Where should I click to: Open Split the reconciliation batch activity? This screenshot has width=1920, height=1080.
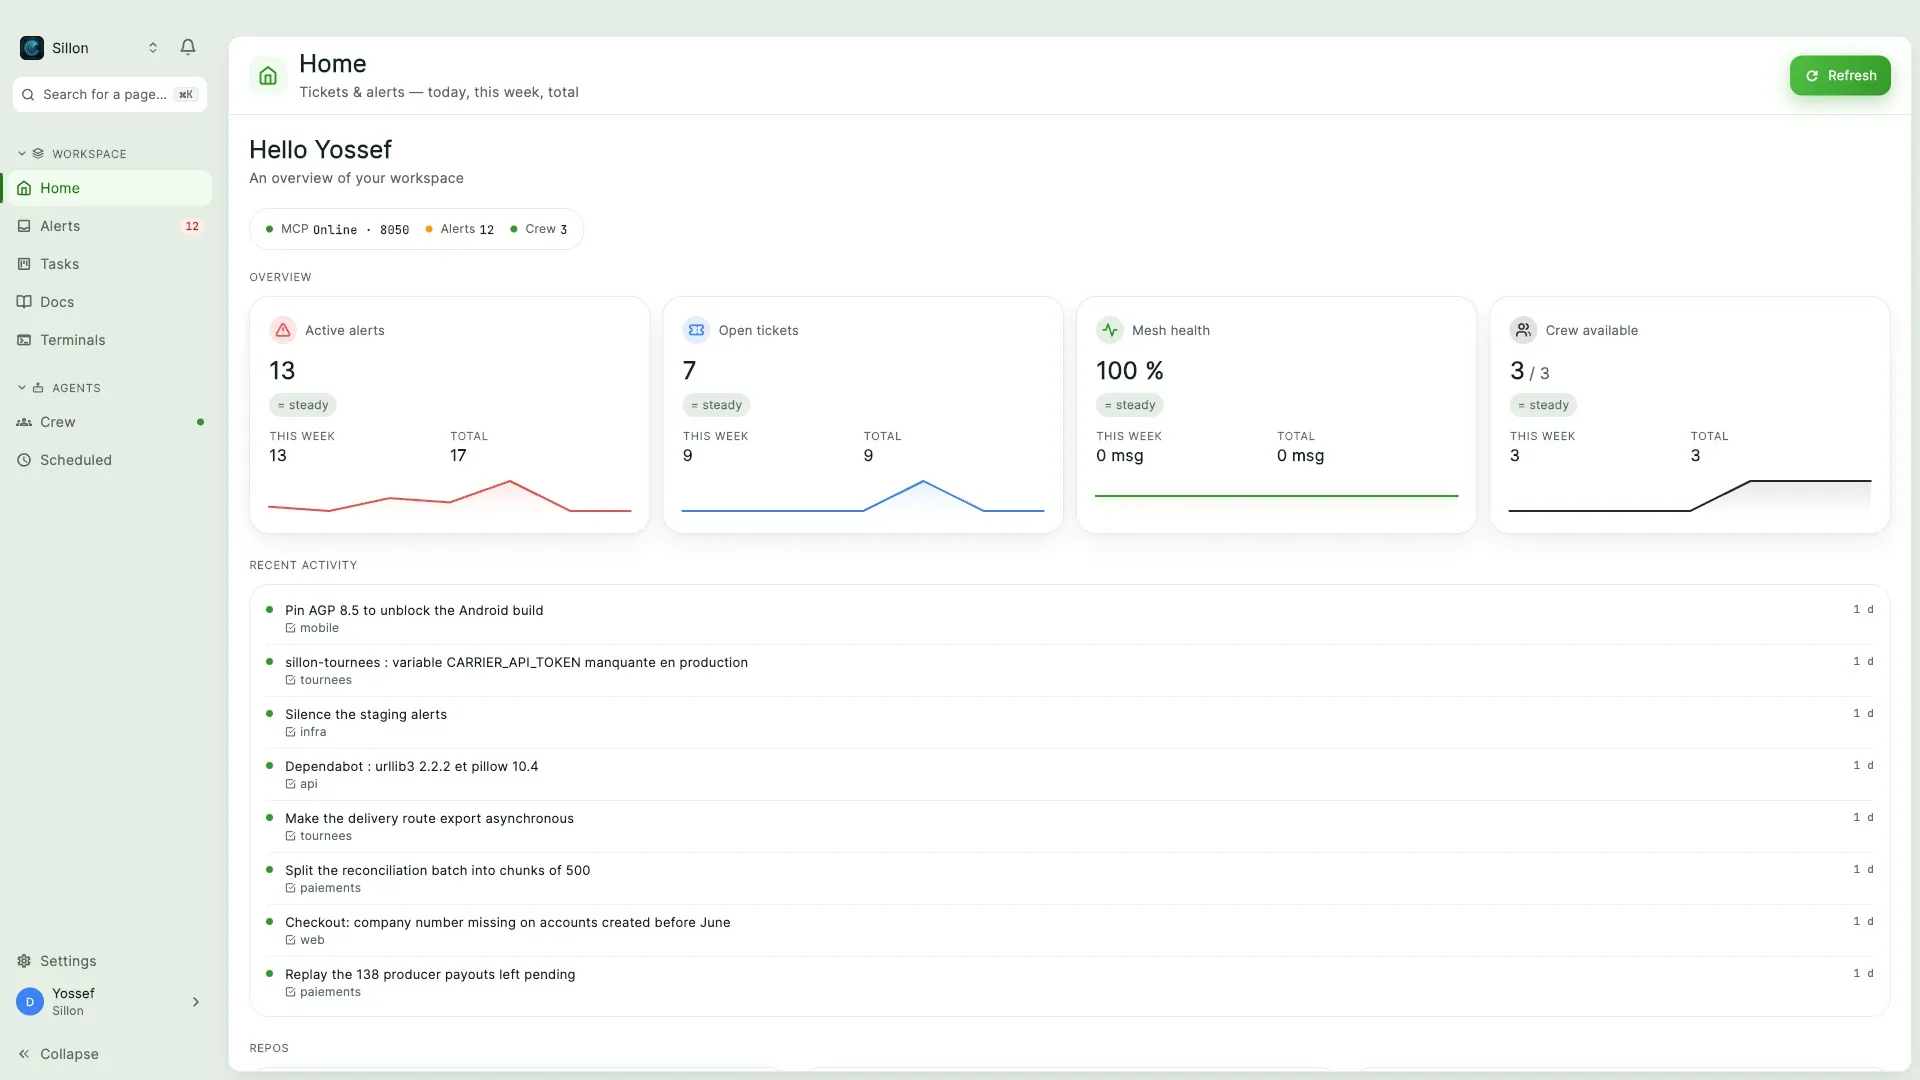coord(1069,879)
